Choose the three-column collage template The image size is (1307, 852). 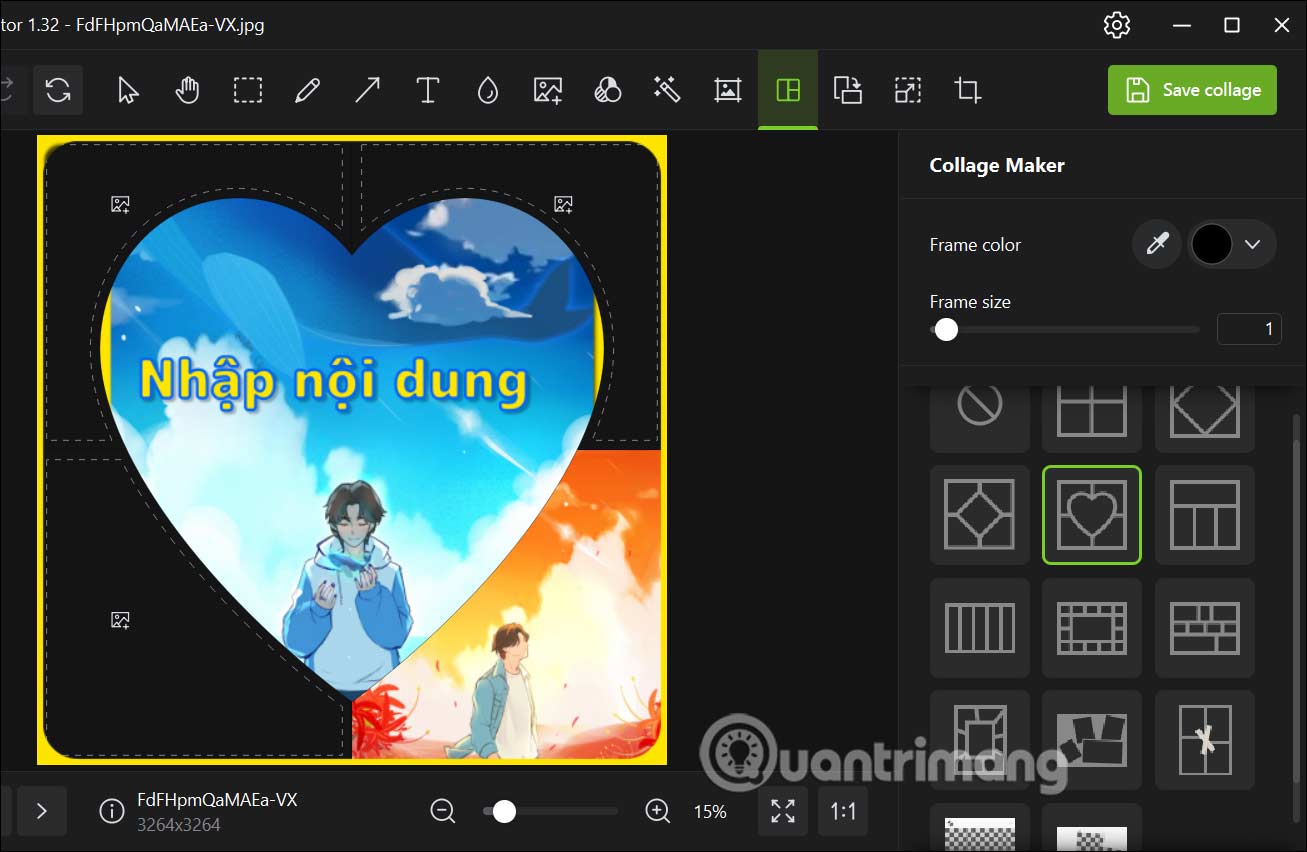(x=1204, y=515)
